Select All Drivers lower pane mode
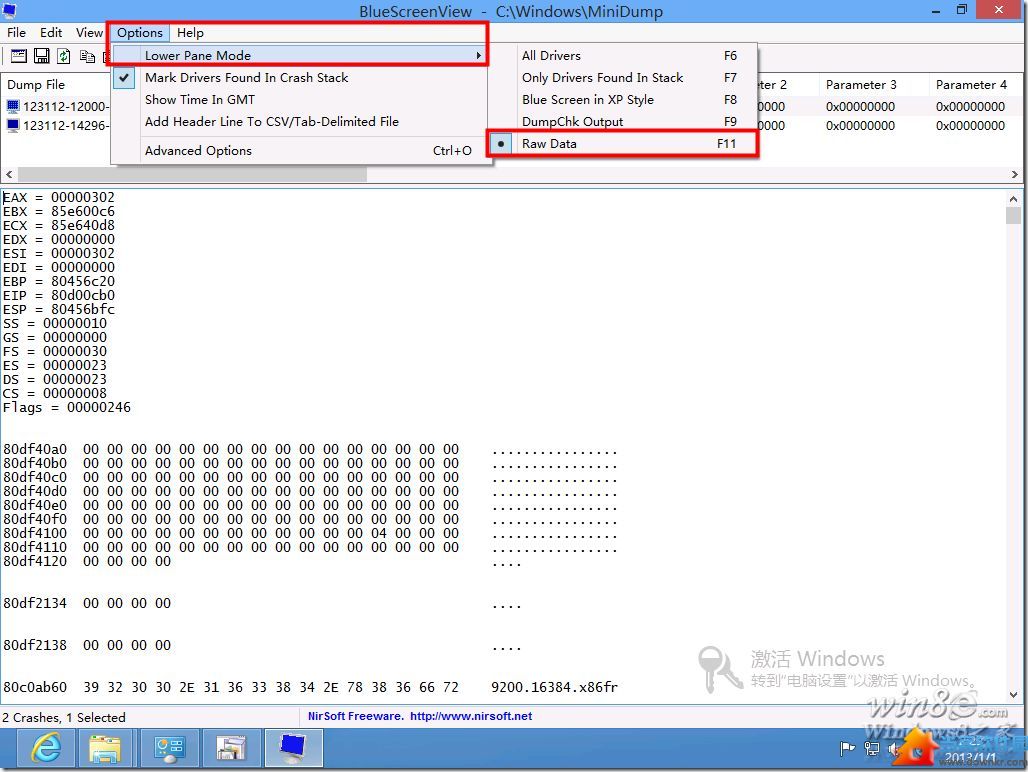Screen dimensions: 1028x772 tap(623, 56)
